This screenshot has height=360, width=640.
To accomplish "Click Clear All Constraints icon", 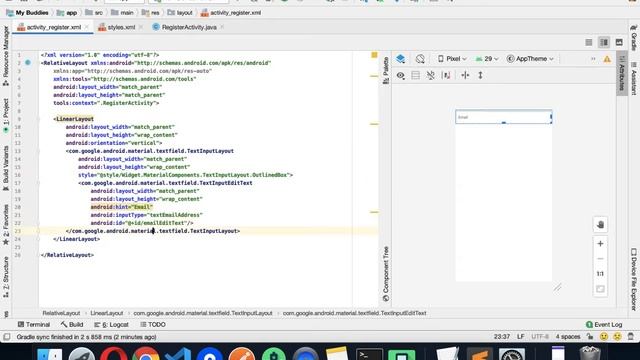I will [x=431, y=76].
